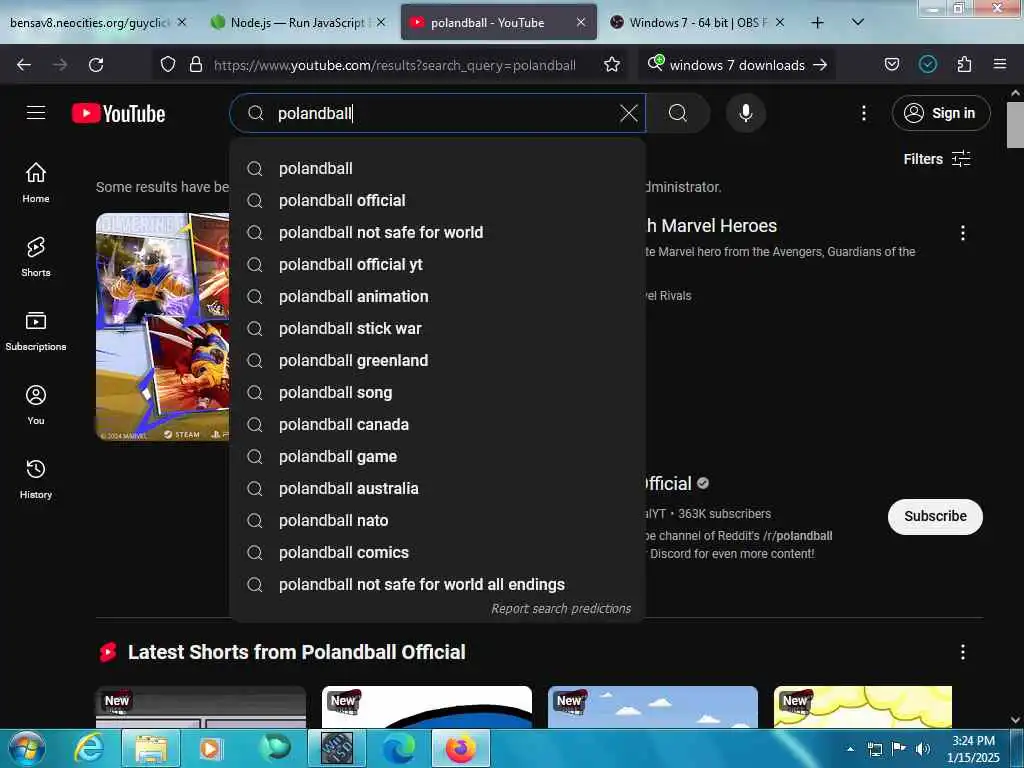
Task: Close the Node.js tab
Action: coord(381,23)
